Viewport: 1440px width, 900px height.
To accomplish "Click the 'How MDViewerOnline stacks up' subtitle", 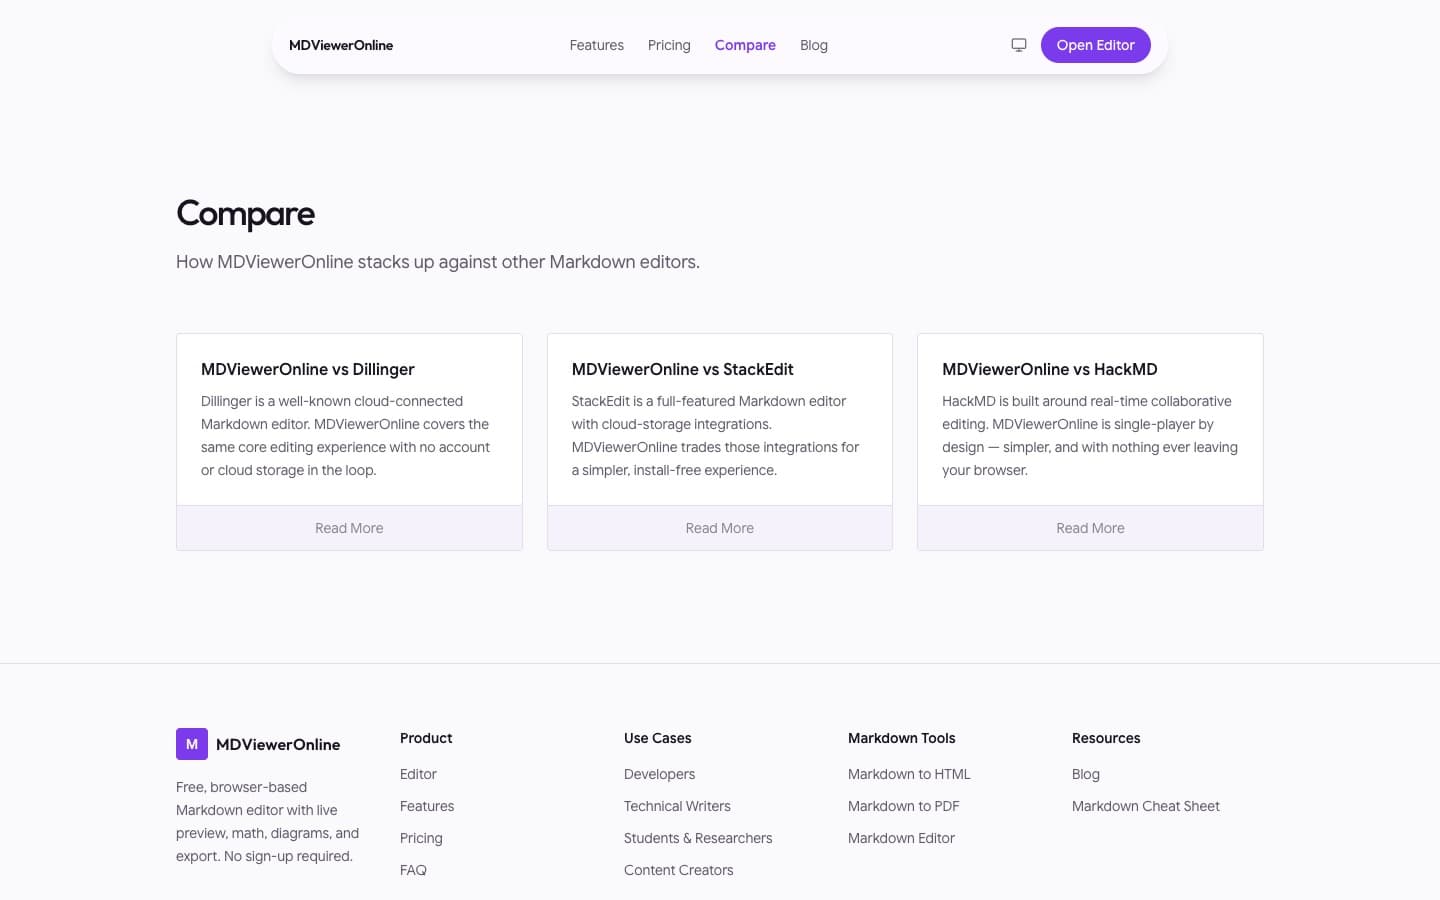I will 438,262.
